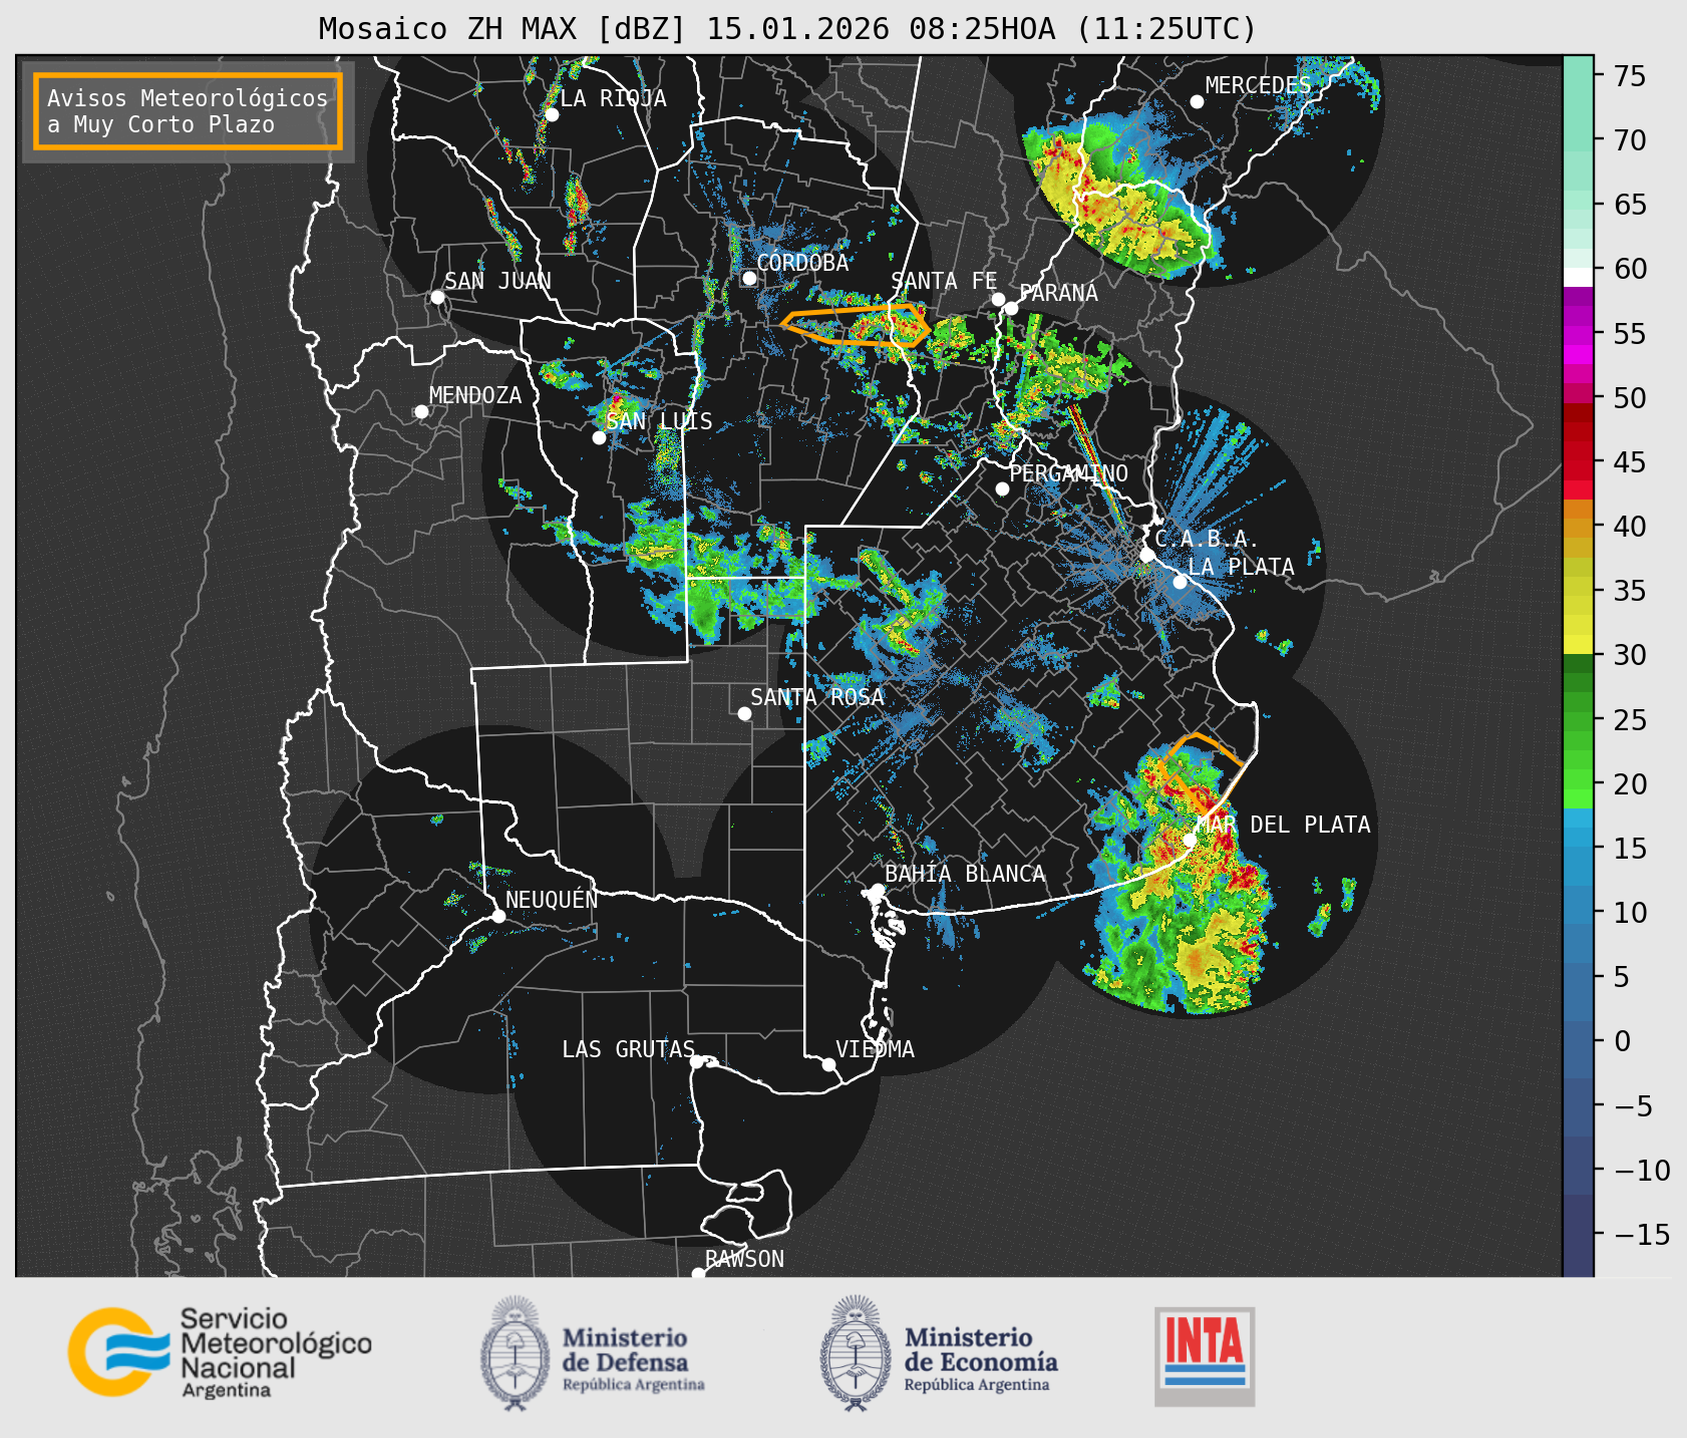This screenshot has height=1438, width=1687.
Task: Select the Las Grutas city marker
Action: pos(697,1061)
